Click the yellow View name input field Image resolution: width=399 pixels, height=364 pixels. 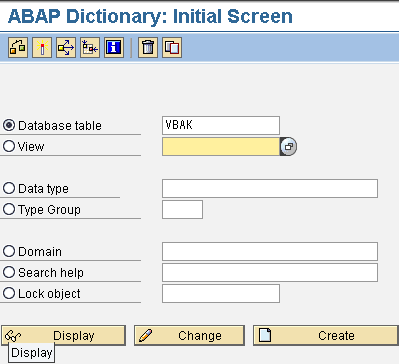point(221,146)
